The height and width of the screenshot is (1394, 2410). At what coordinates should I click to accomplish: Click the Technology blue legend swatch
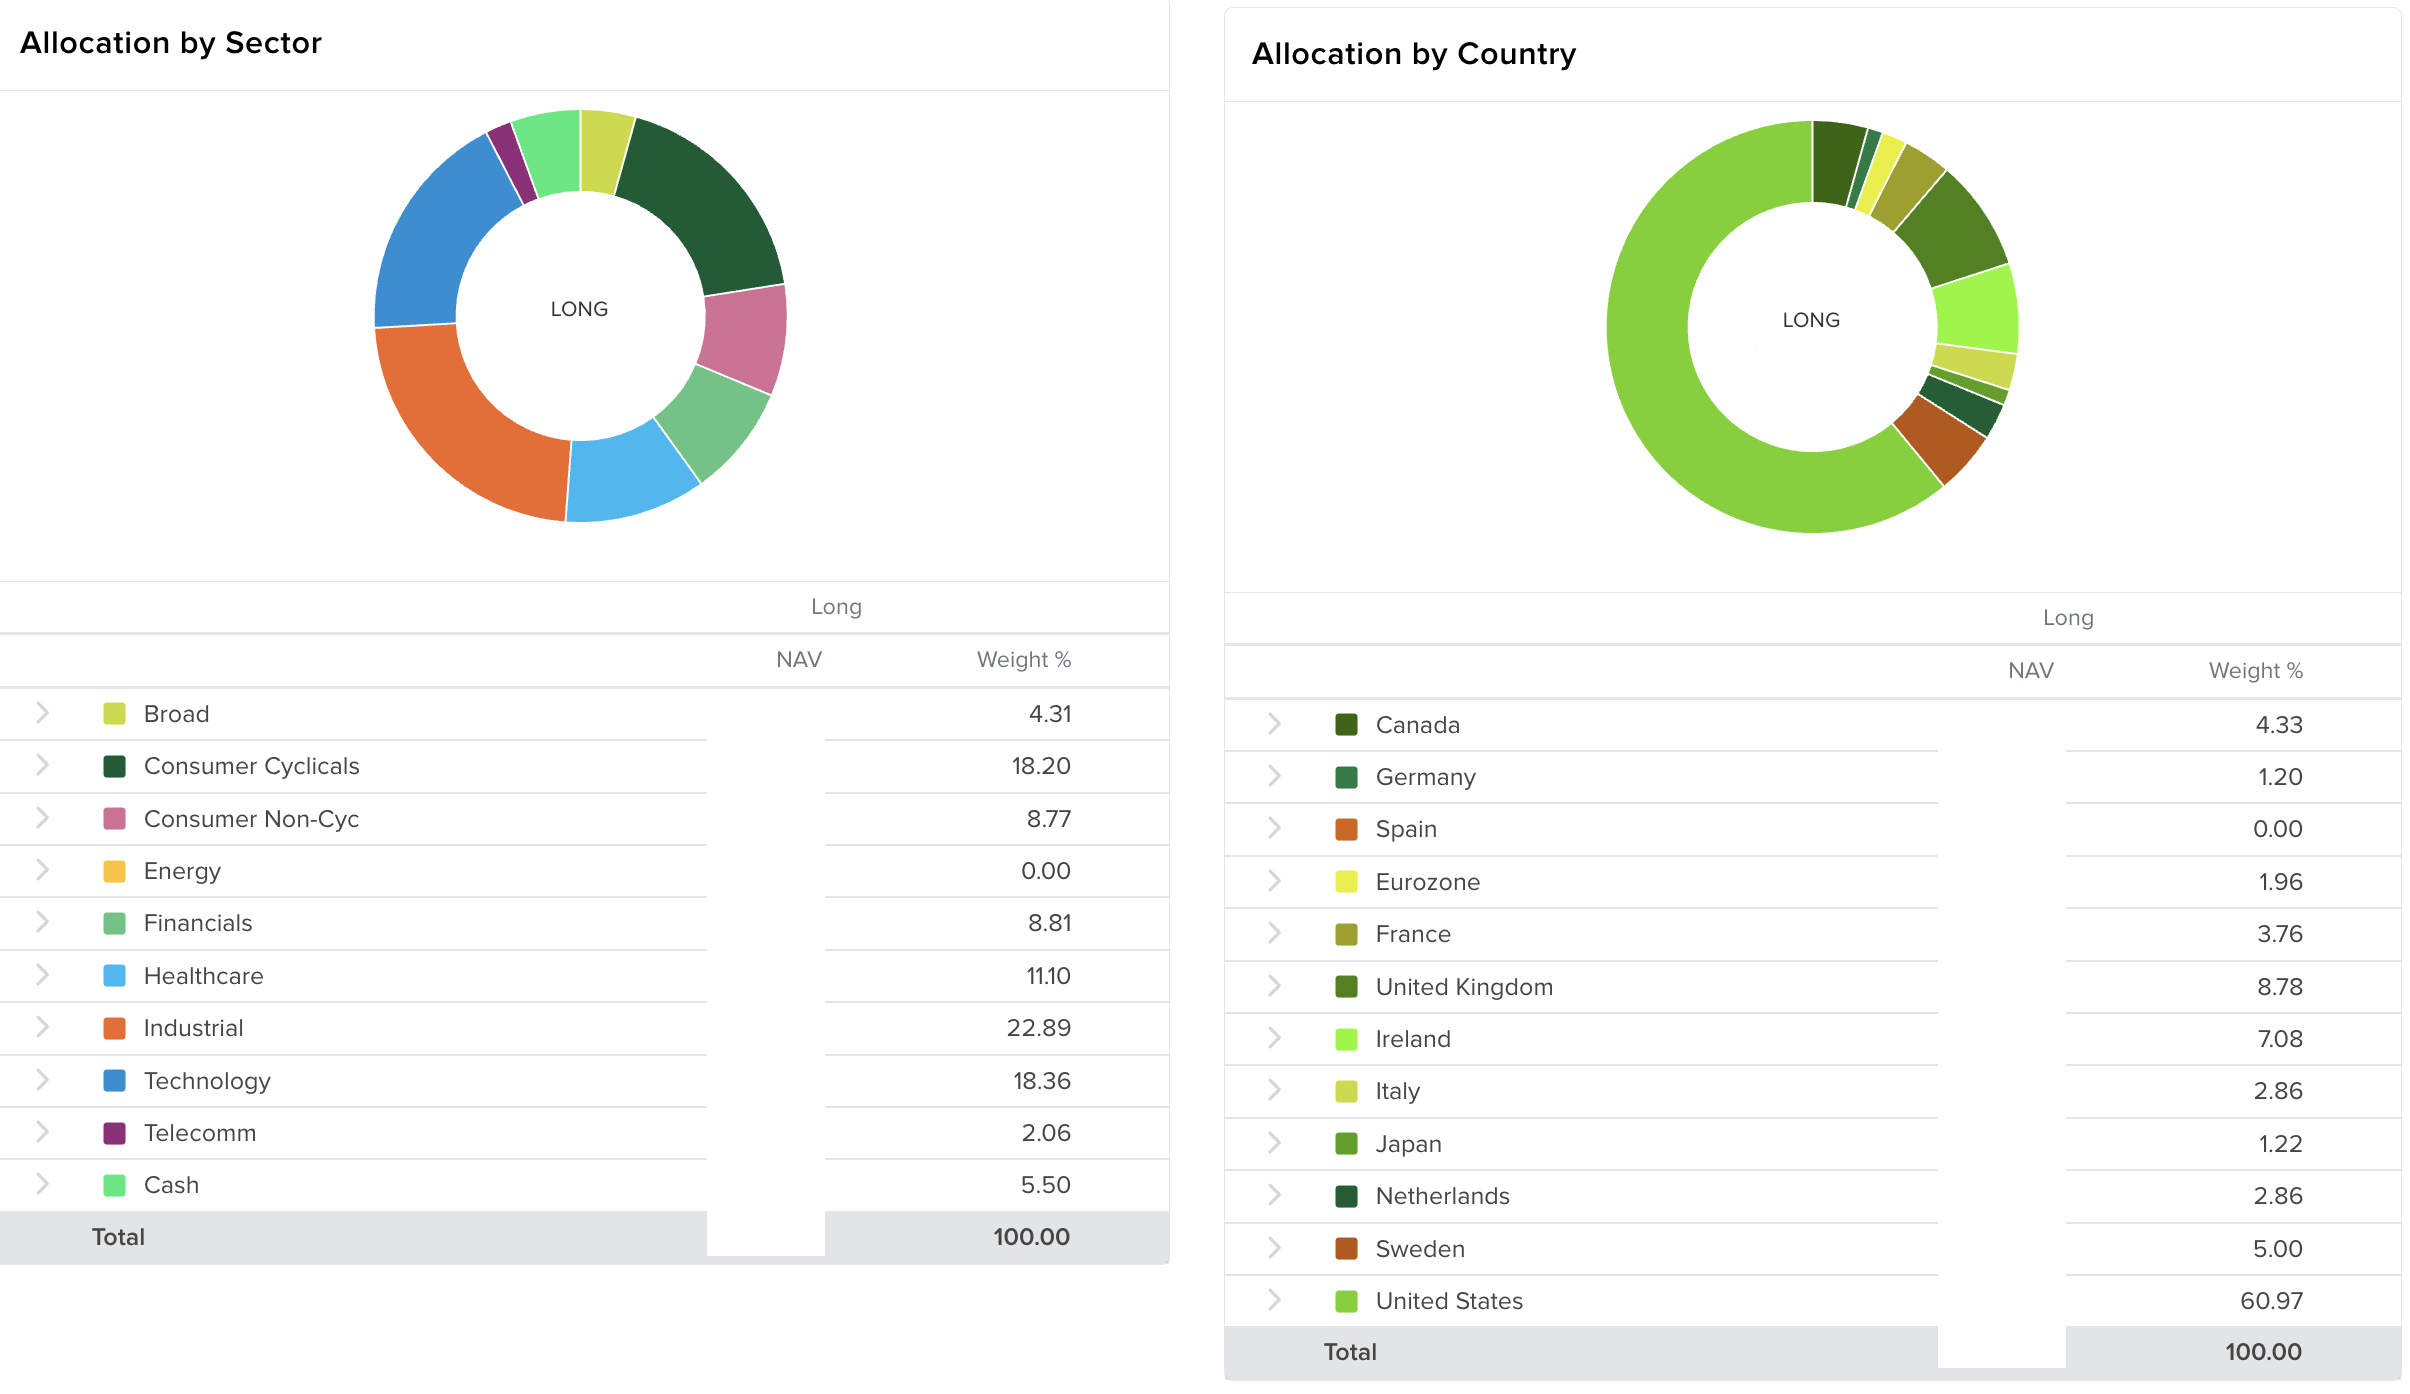pos(115,1080)
